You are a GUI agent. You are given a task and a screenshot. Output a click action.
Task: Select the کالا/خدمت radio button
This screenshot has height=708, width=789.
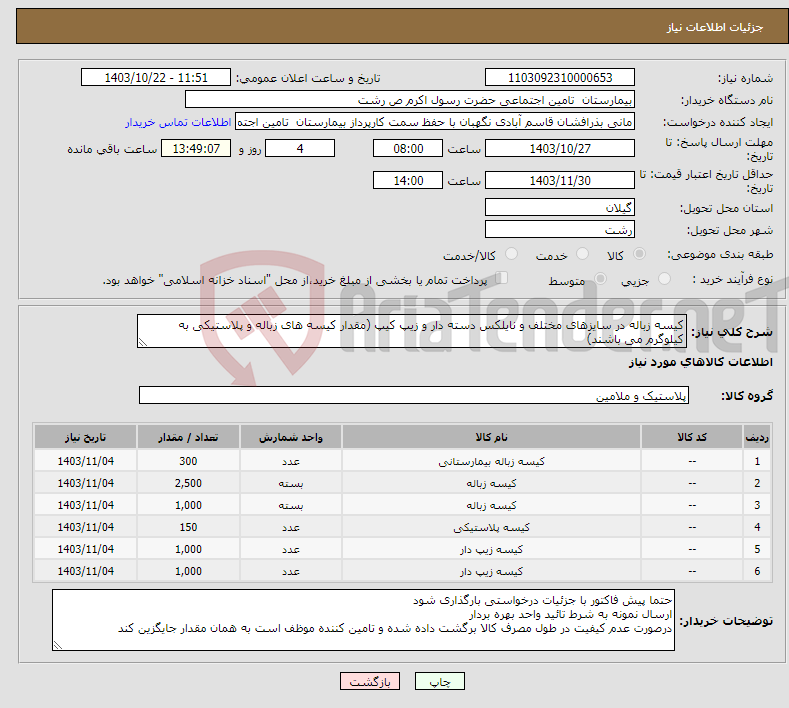(x=511, y=254)
